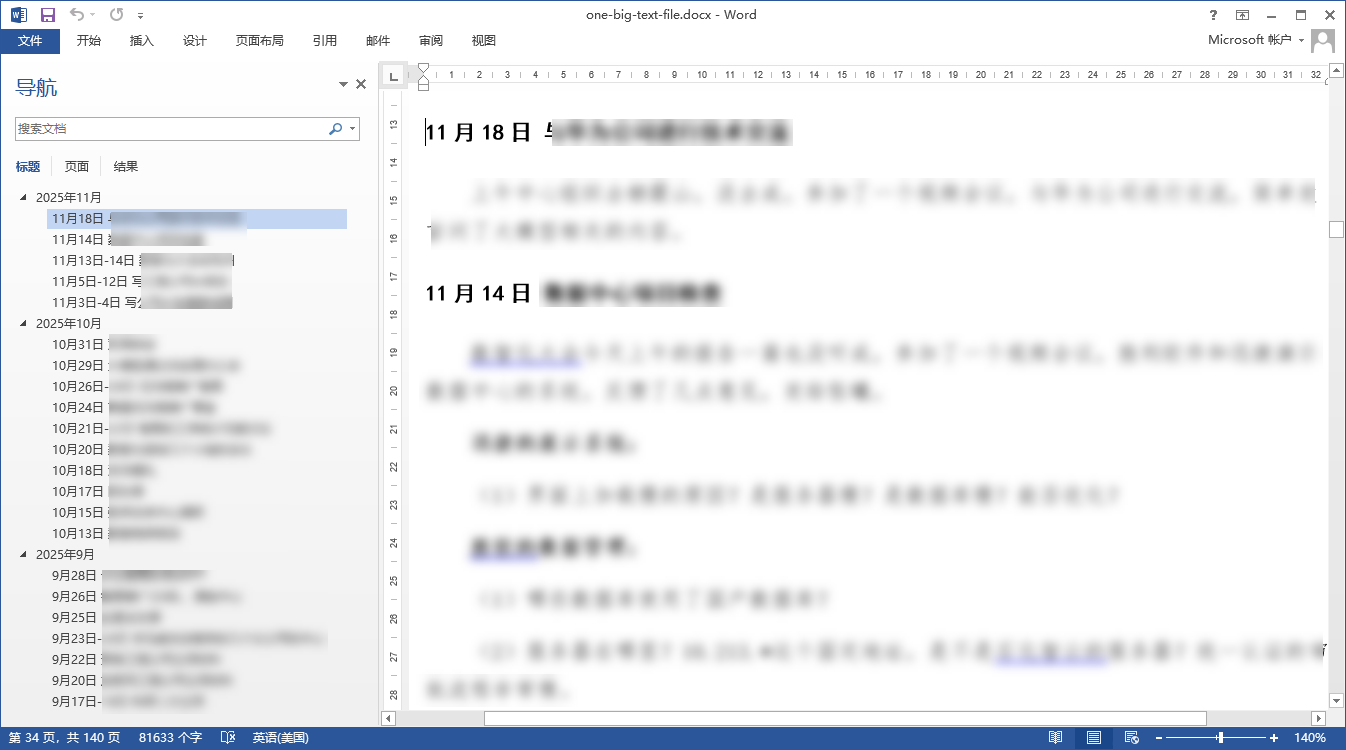Screen dimensions: 1346x750
Task: Open the navigation pane options dropdown arrow
Action: [342, 84]
